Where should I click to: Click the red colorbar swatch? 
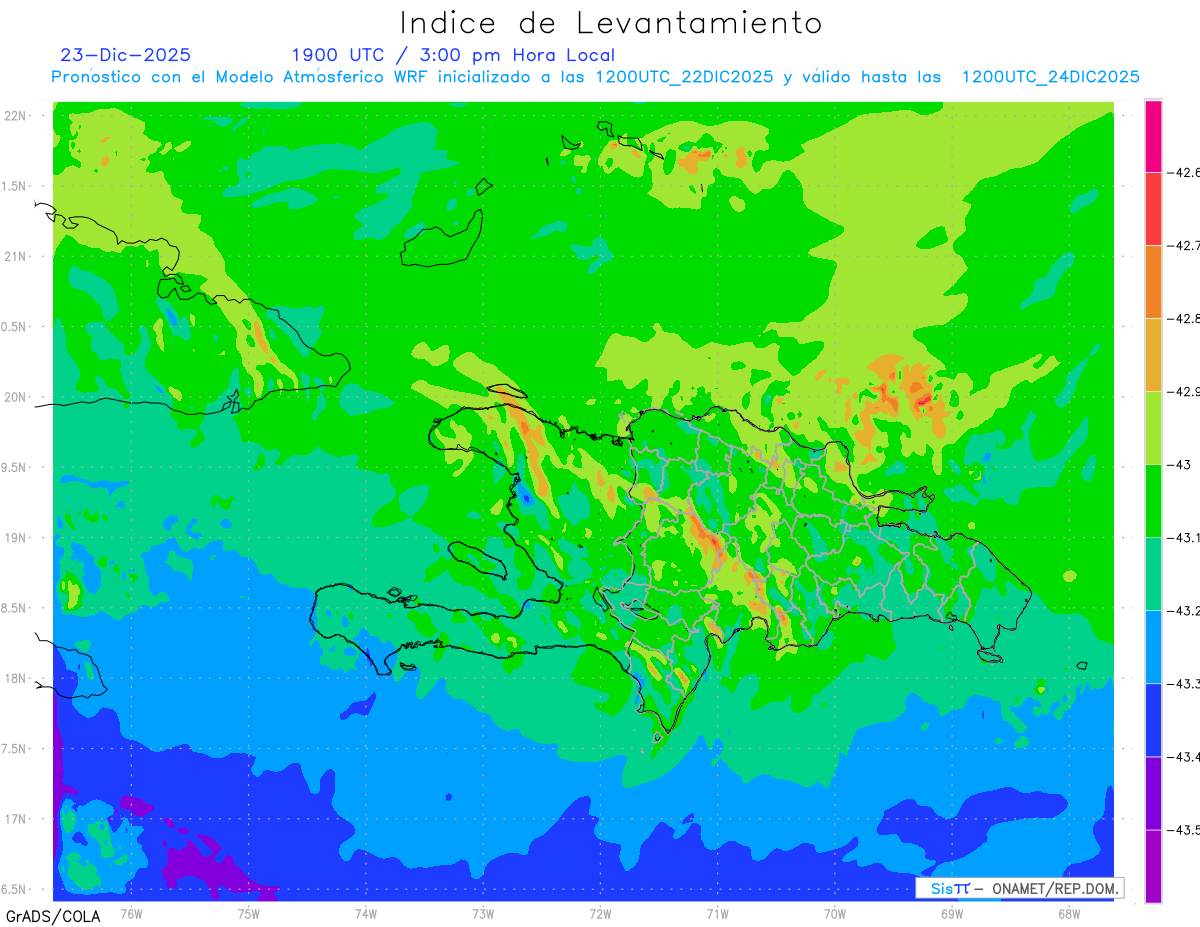1153,208
